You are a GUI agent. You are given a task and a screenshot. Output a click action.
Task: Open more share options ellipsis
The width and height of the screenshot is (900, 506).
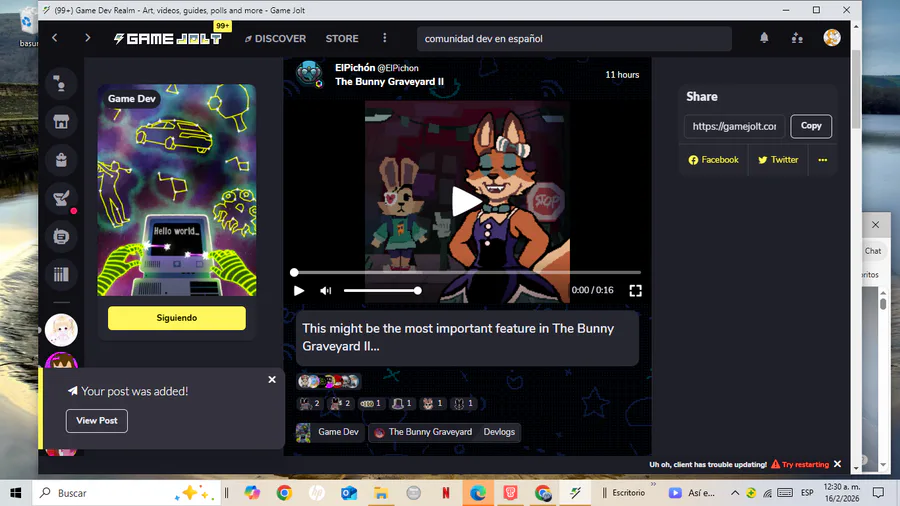coord(823,160)
